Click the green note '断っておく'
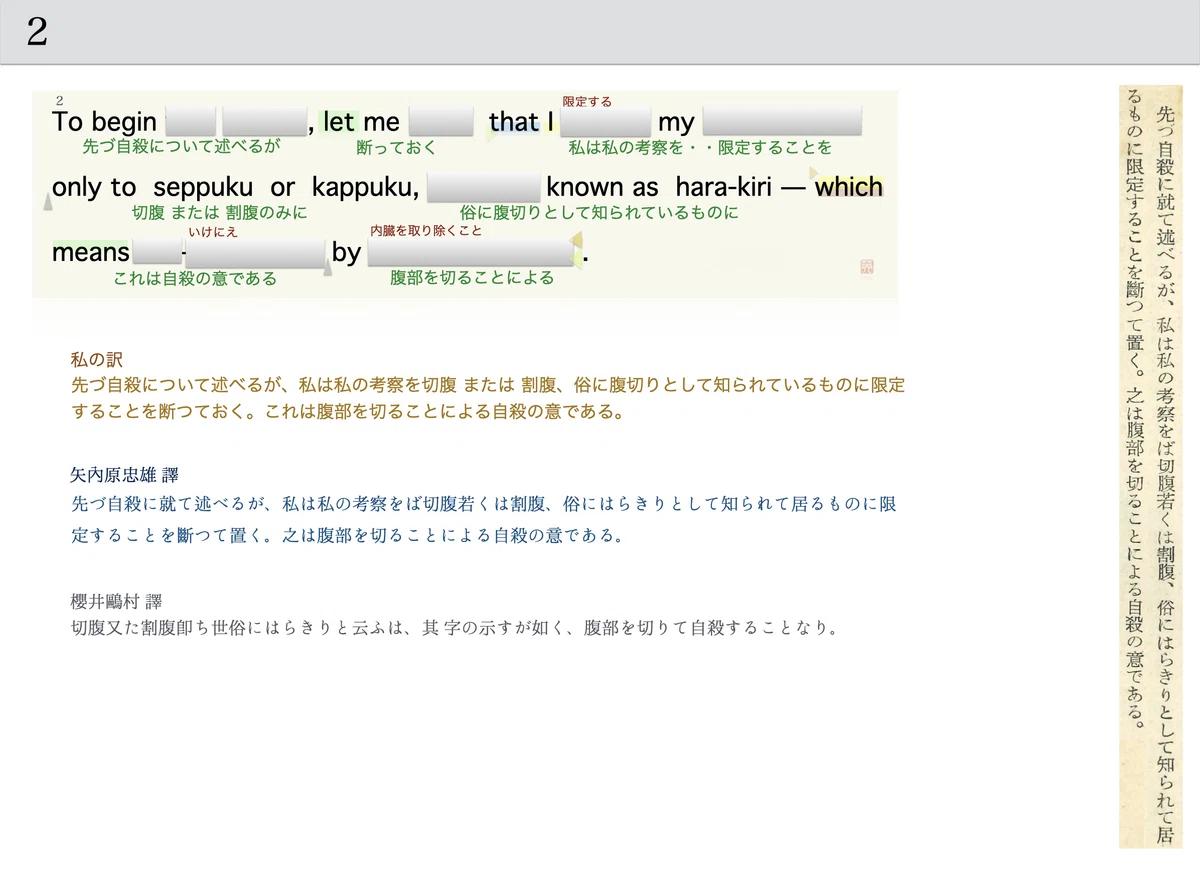The width and height of the screenshot is (1200, 880). 396,148
